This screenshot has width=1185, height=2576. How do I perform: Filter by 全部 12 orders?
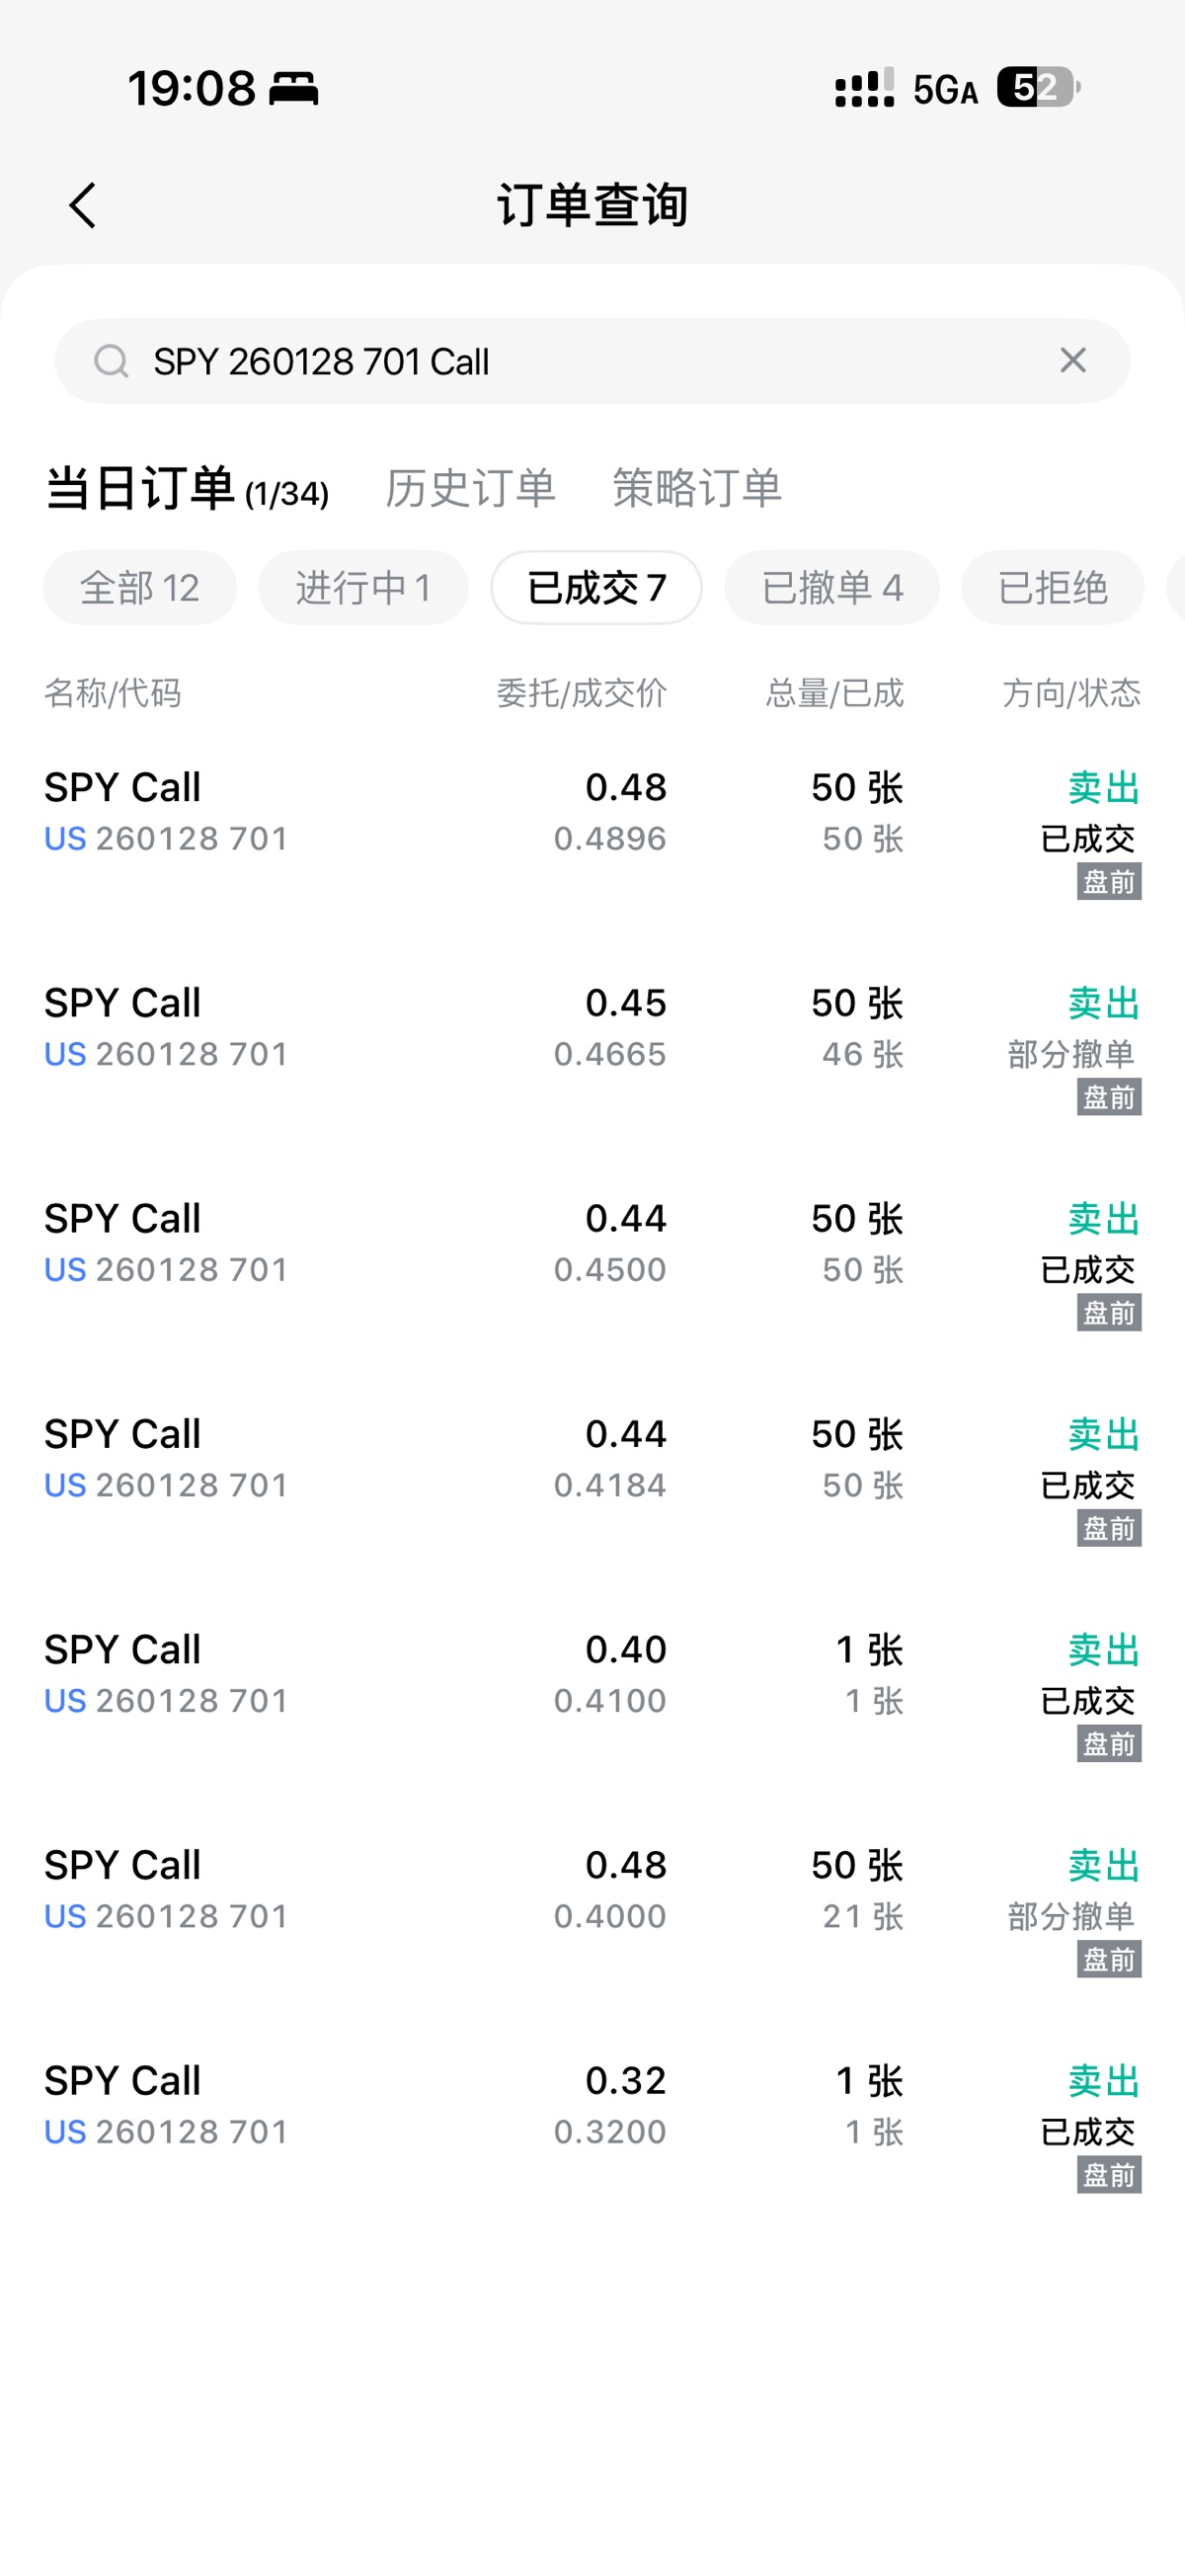tap(140, 588)
